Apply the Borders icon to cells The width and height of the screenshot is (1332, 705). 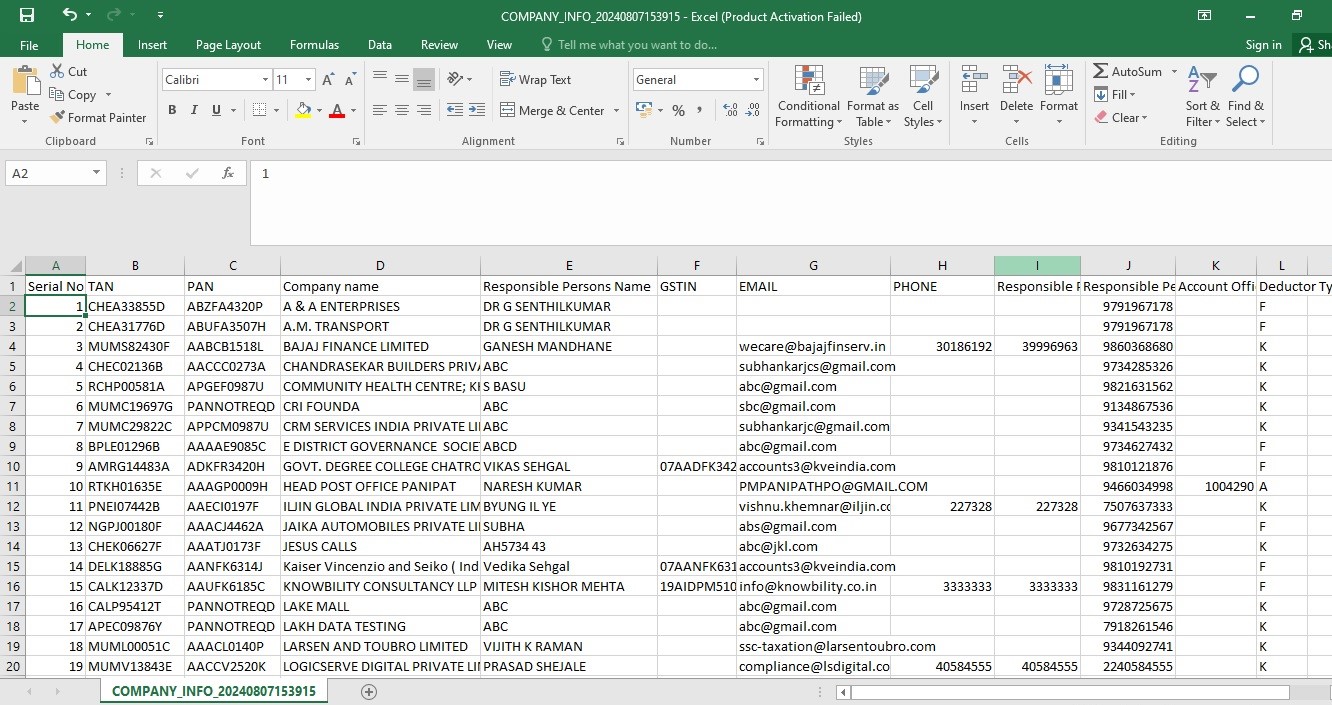[260, 110]
